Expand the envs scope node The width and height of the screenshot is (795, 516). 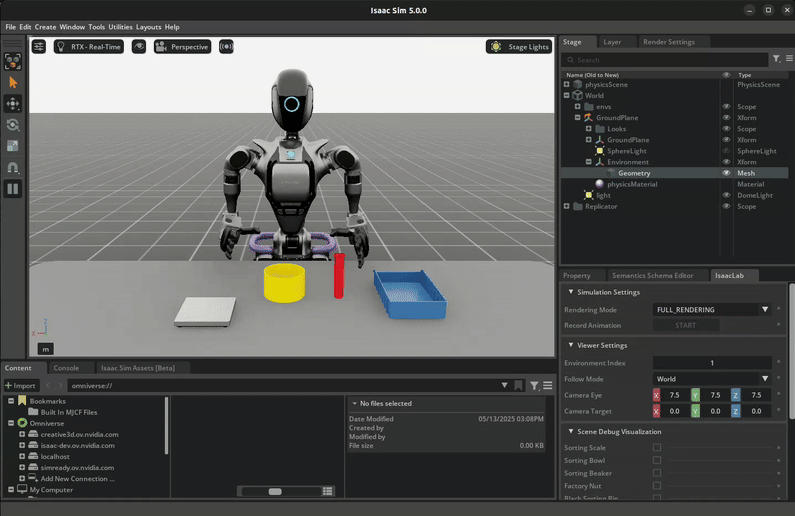pos(577,107)
